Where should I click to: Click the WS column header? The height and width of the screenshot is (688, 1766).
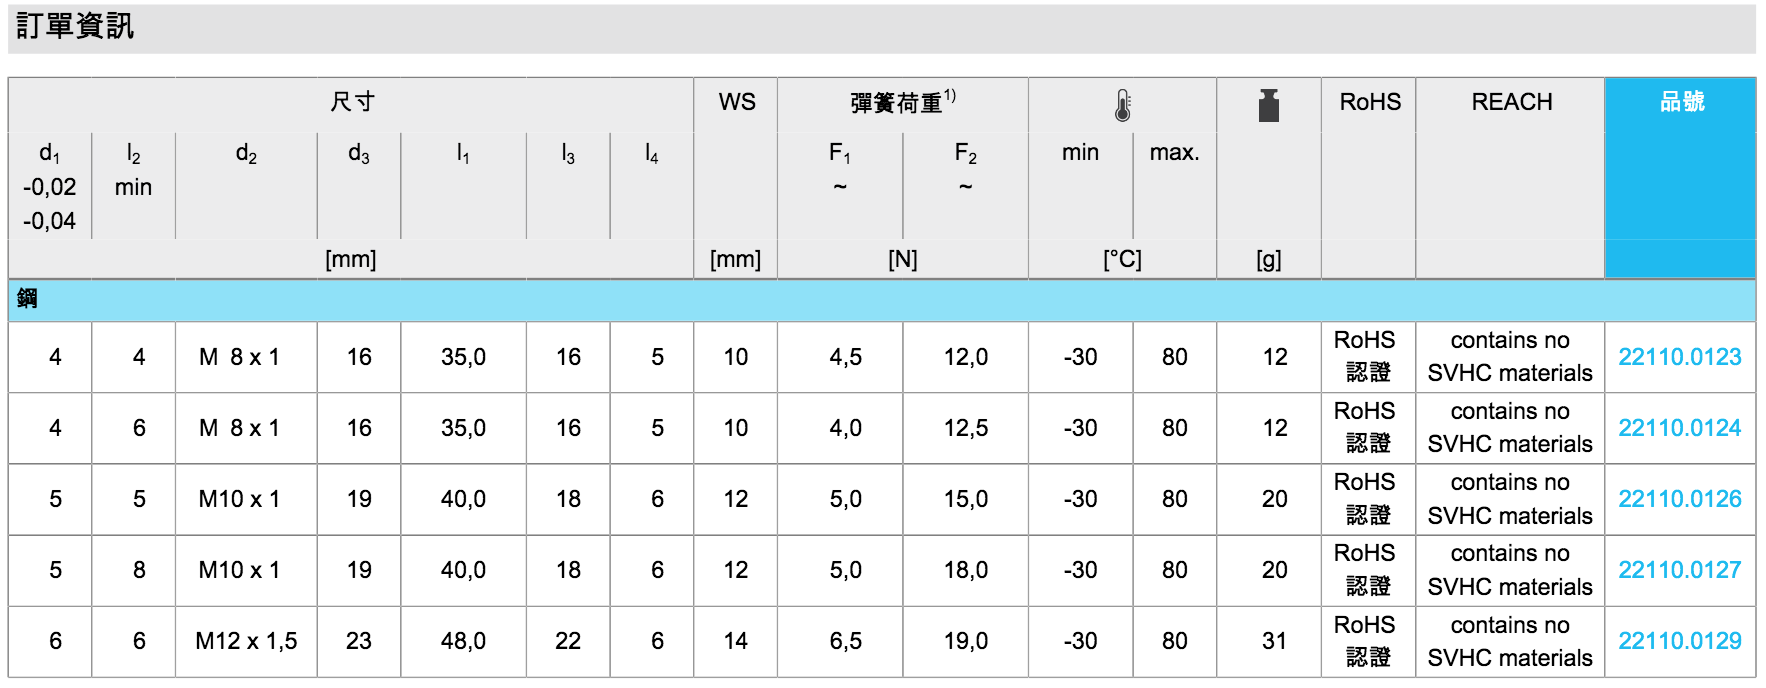click(737, 102)
